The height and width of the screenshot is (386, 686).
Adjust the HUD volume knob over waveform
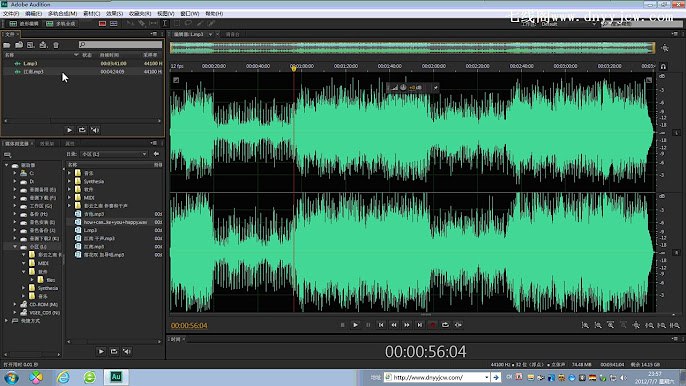click(x=403, y=88)
